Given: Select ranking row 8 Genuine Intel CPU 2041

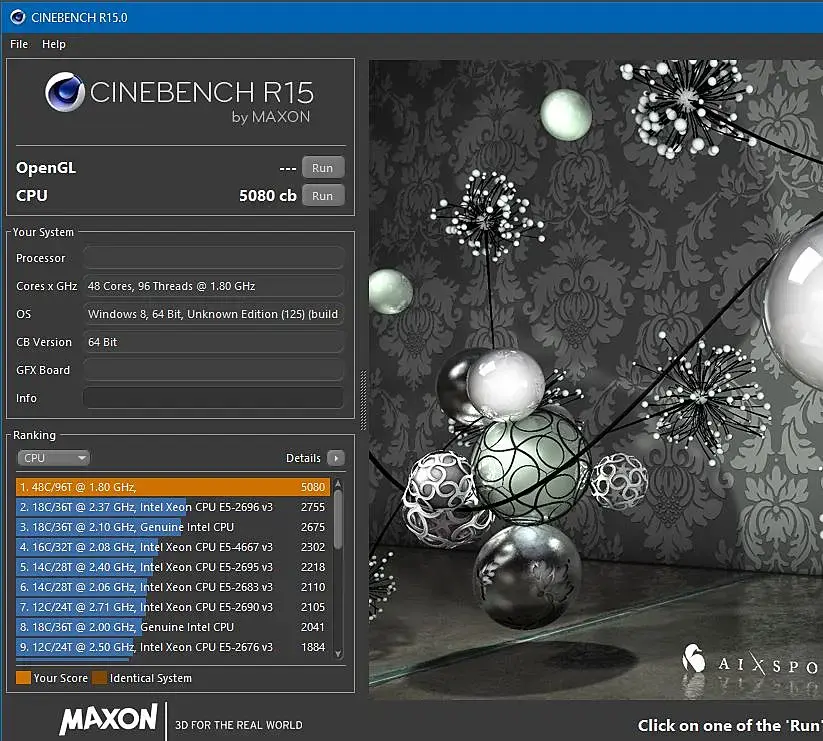Looking at the screenshot, I should pos(173,627).
